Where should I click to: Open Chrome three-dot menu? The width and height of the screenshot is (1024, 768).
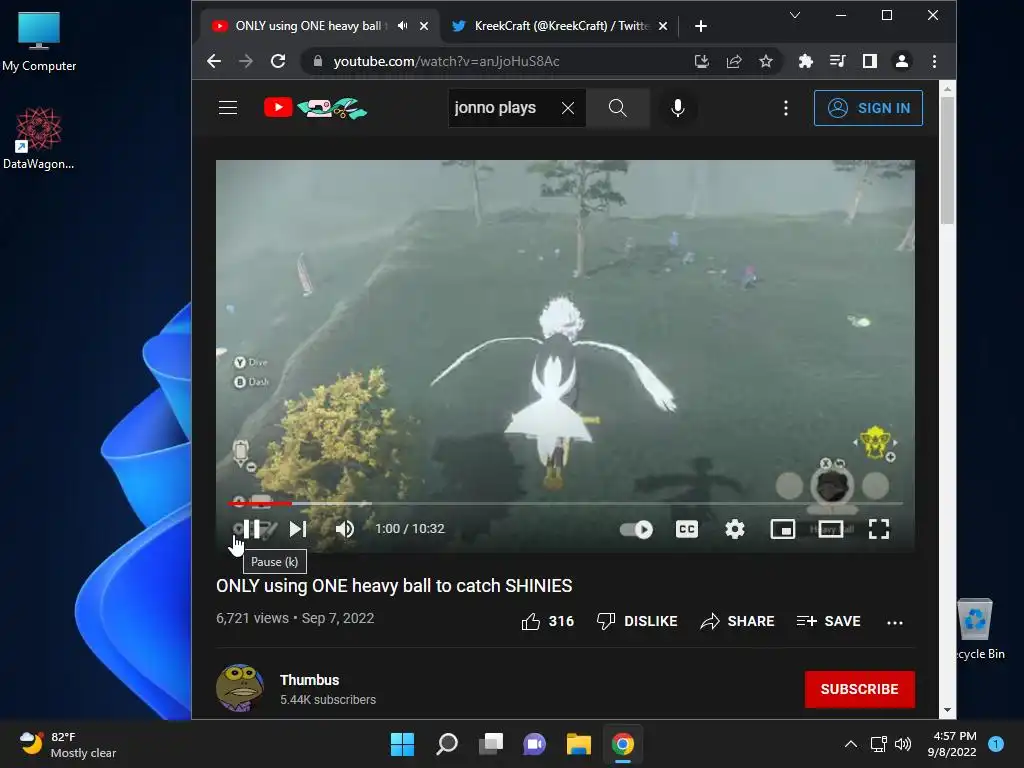tap(935, 61)
